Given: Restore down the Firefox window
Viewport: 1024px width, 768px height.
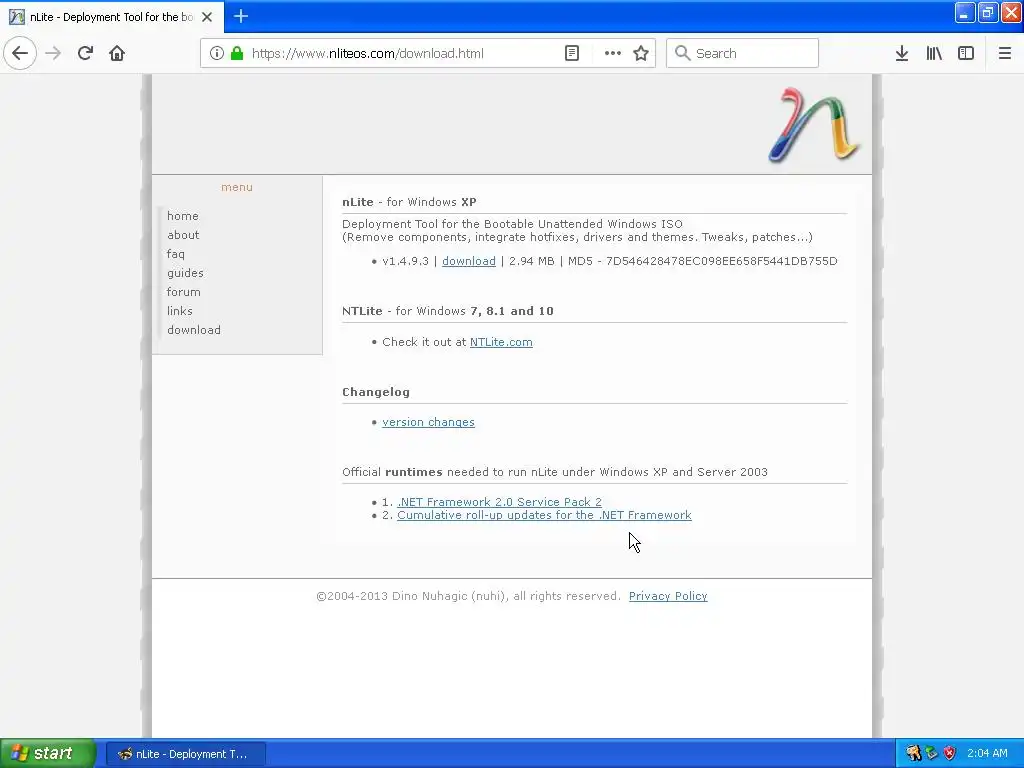Looking at the screenshot, I should [x=988, y=12].
